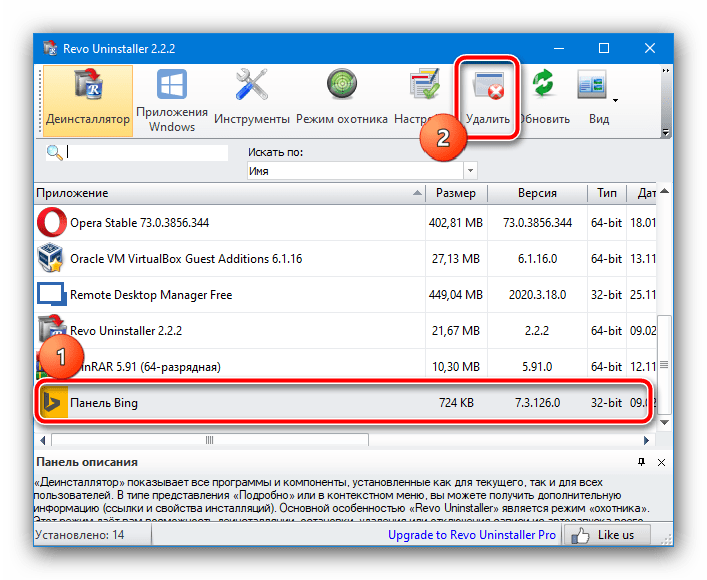Click Remote Desktop Manager icon
This screenshot has height=580, width=707.
pos(51,294)
